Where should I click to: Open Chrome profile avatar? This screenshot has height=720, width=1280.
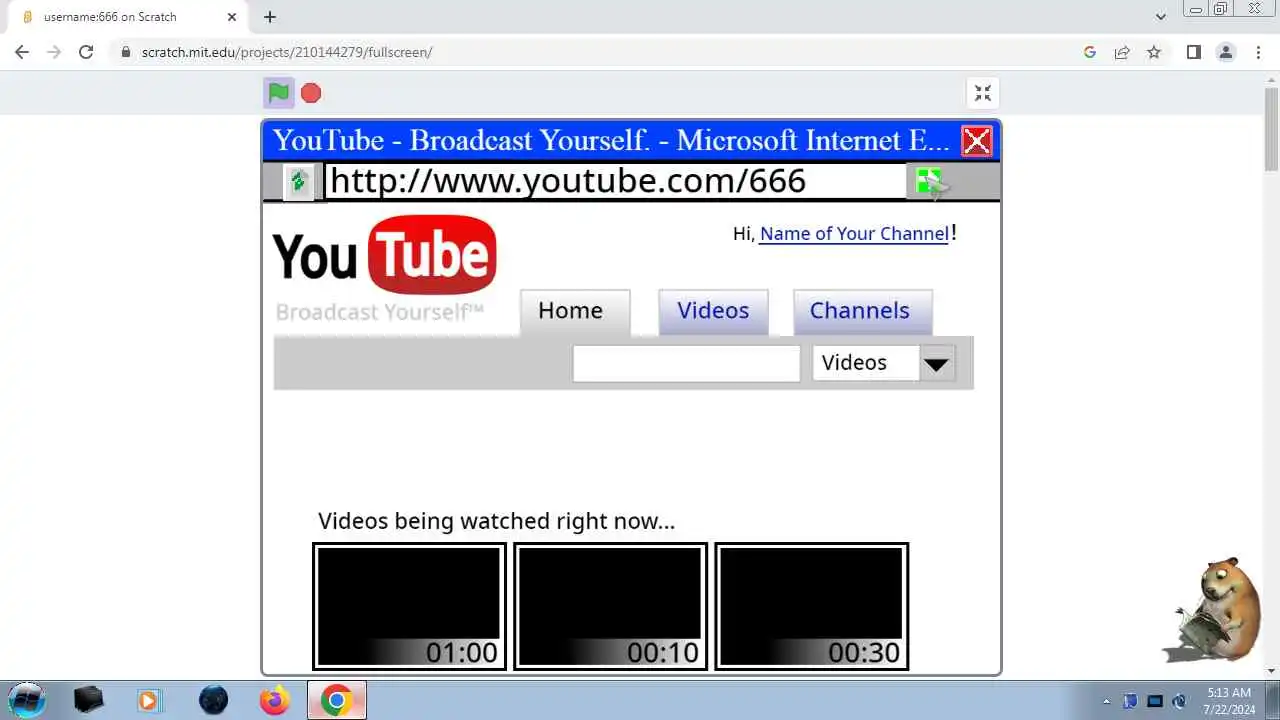1226,52
